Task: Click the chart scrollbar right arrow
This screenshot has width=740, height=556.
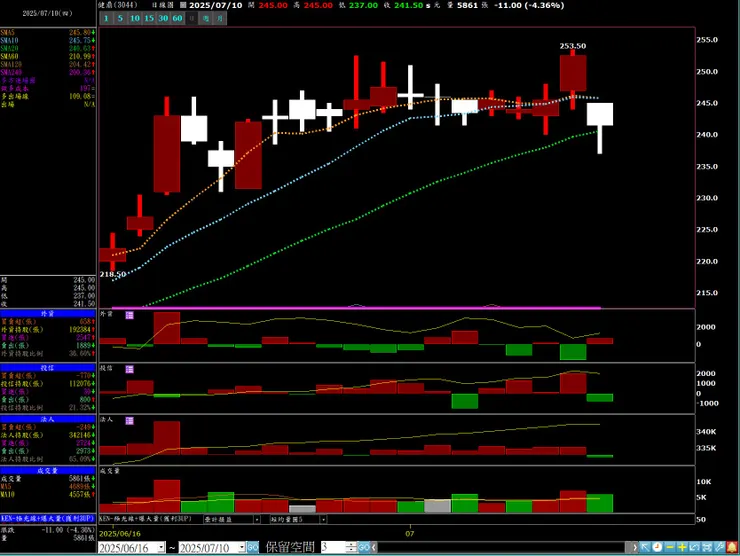Action: pyautogui.click(x=633, y=548)
